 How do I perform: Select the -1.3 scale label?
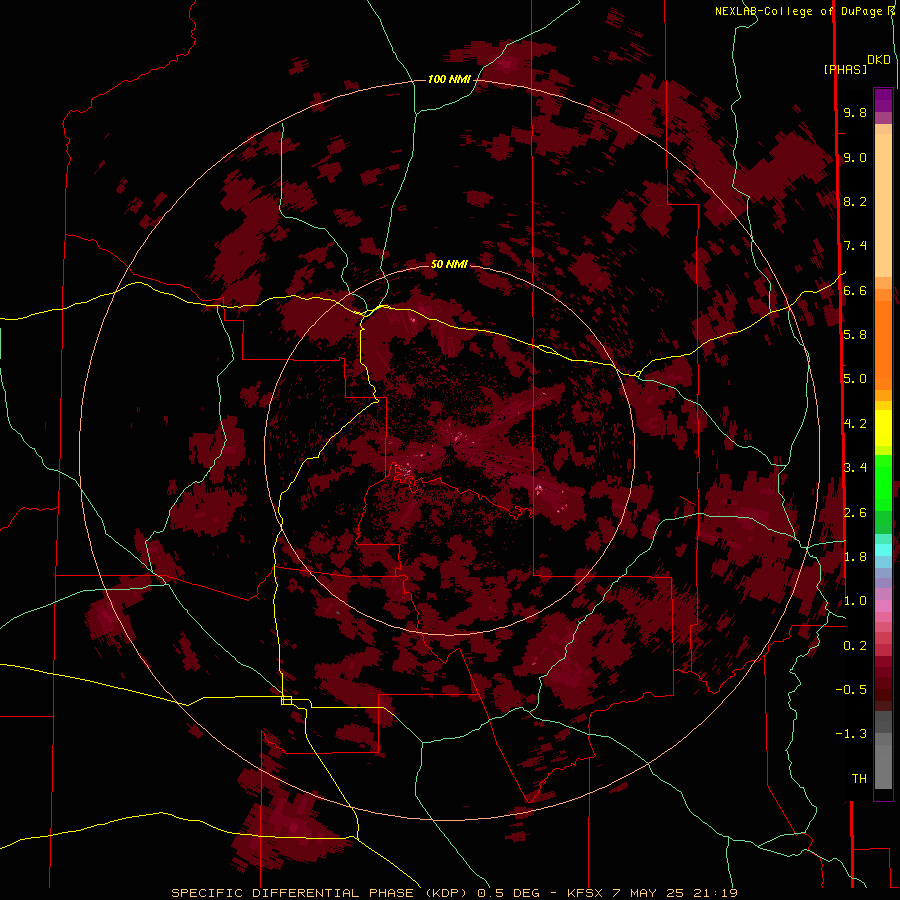(x=851, y=734)
